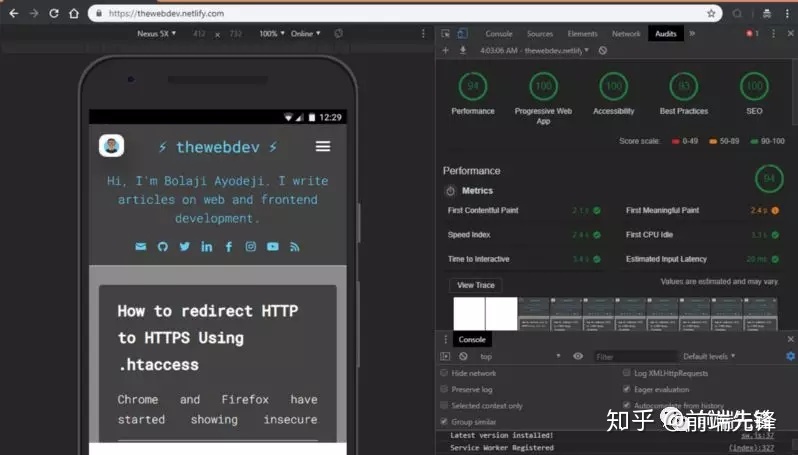
Task: Open device toolbar more options
Action: tap(423, 34)
